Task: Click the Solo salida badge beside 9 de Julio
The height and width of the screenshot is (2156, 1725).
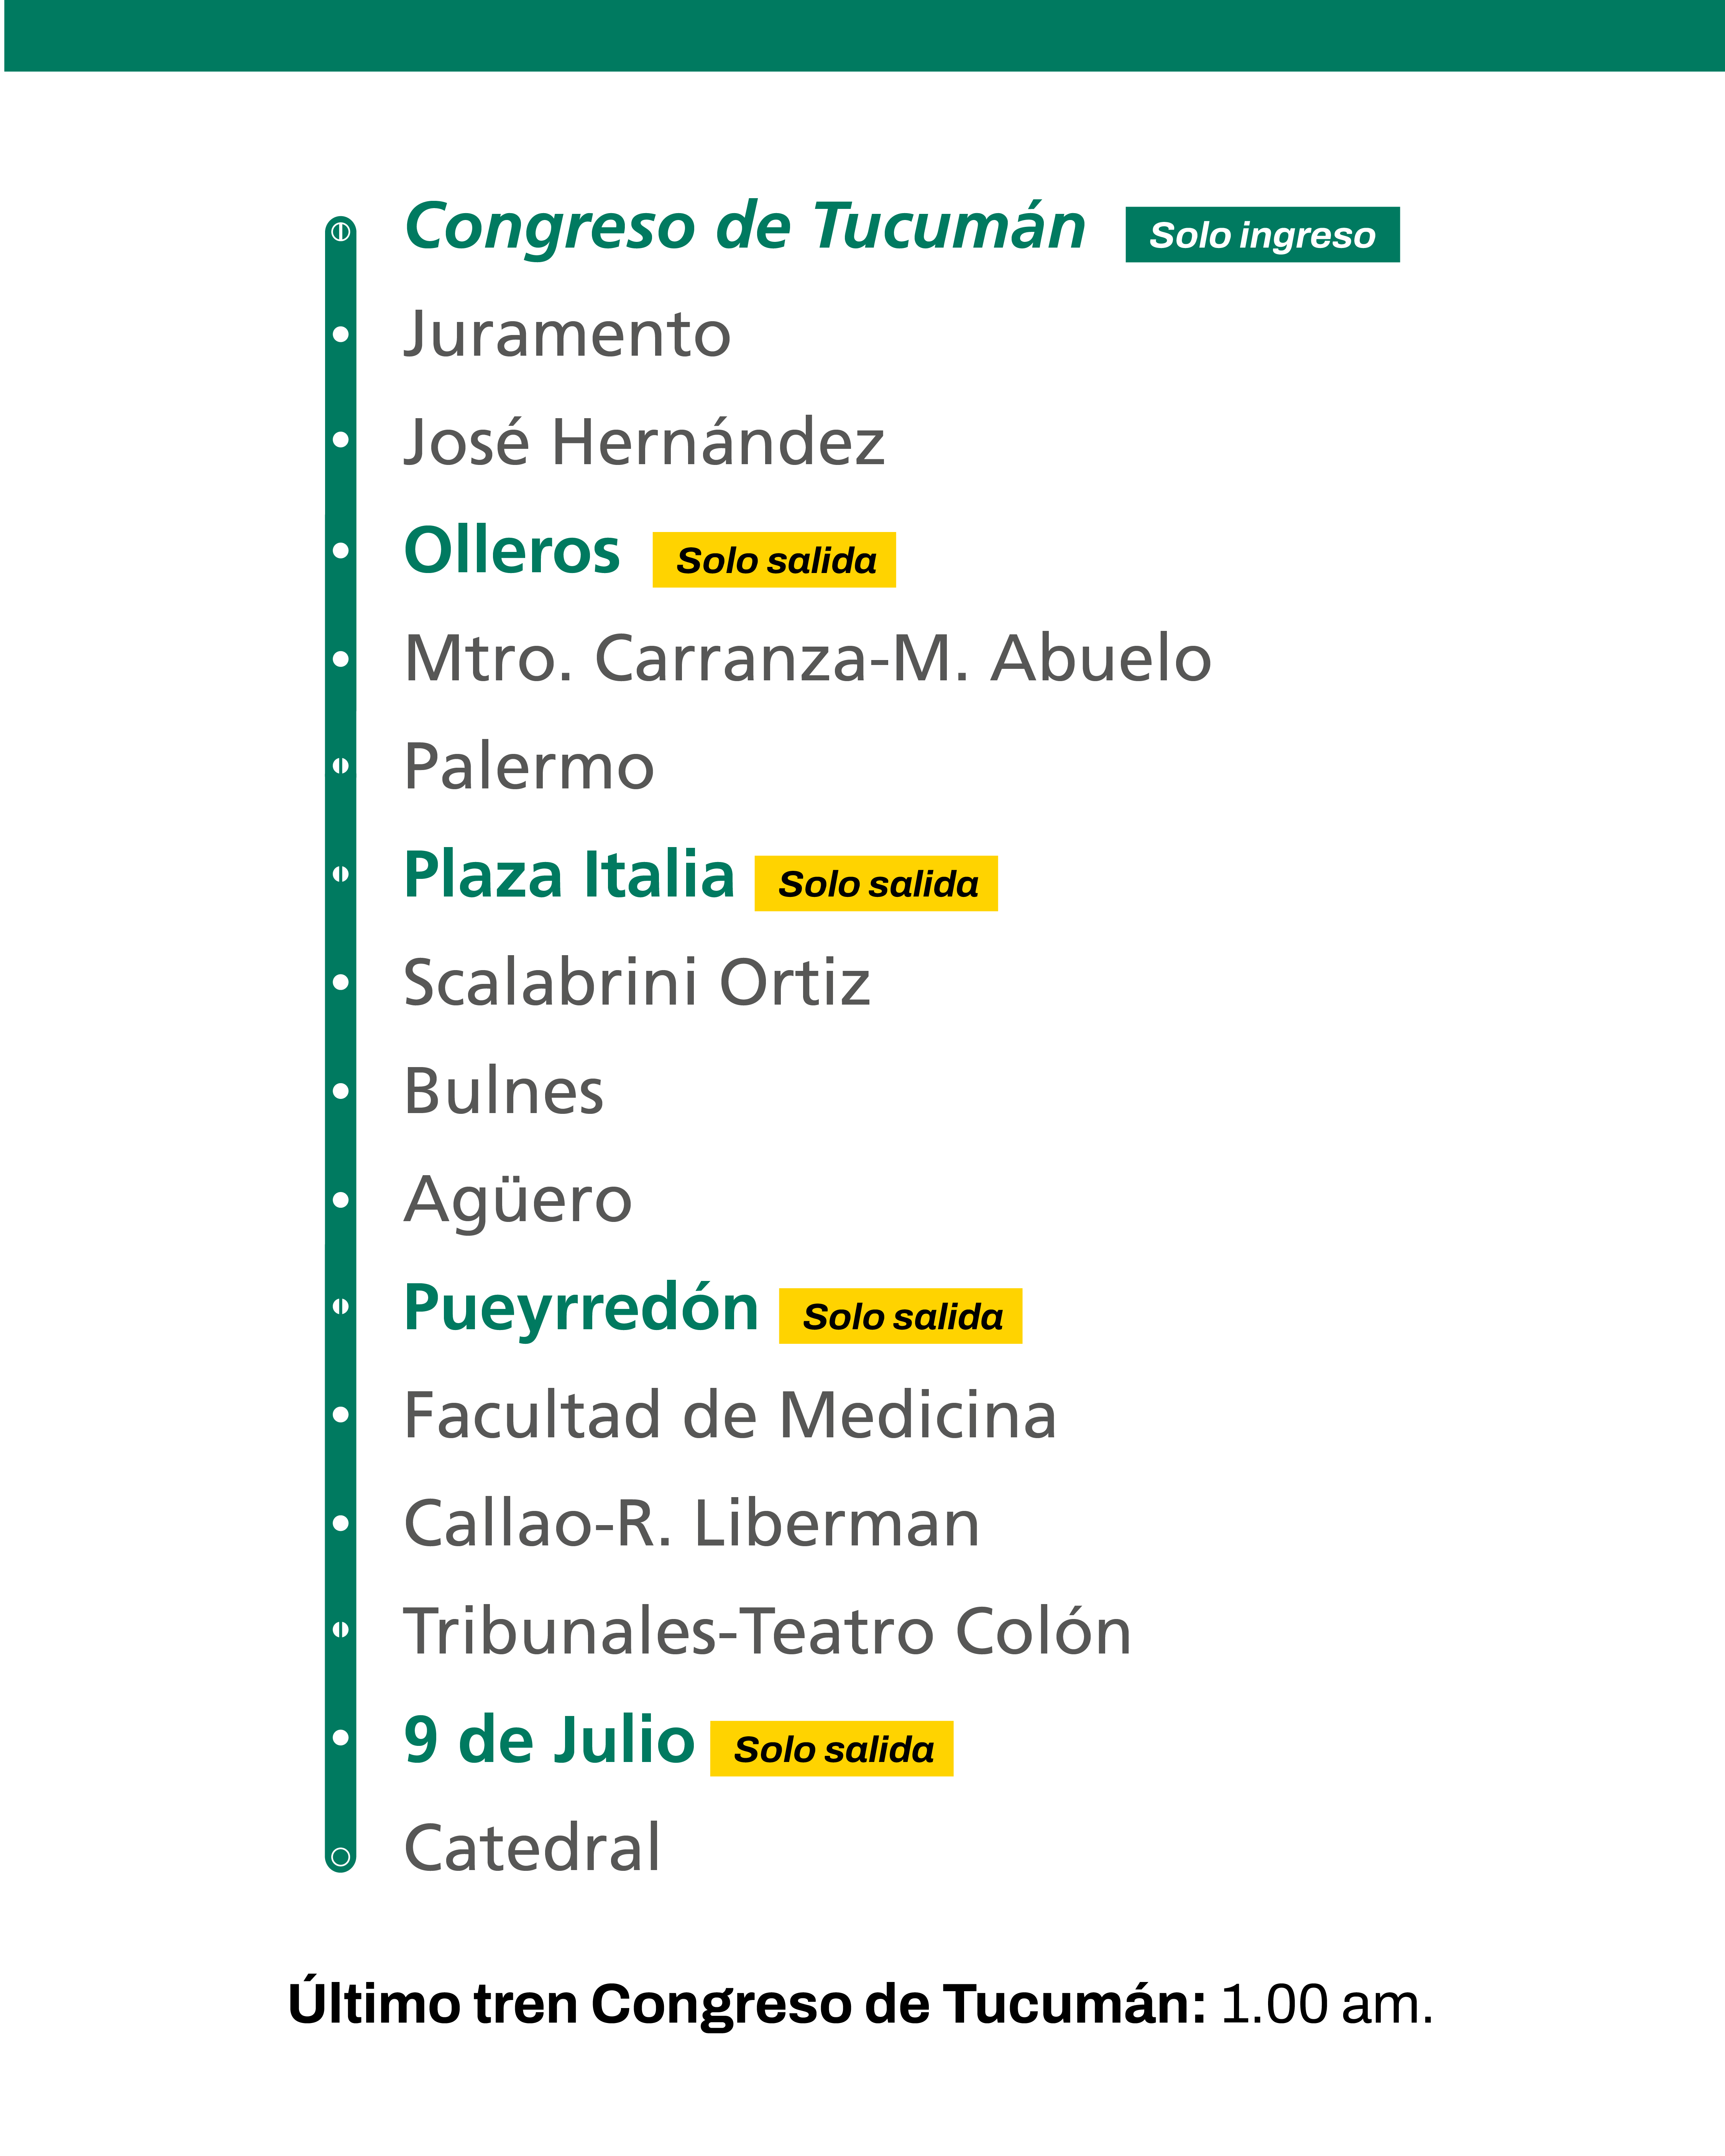Action: (x=831, y=1749)
